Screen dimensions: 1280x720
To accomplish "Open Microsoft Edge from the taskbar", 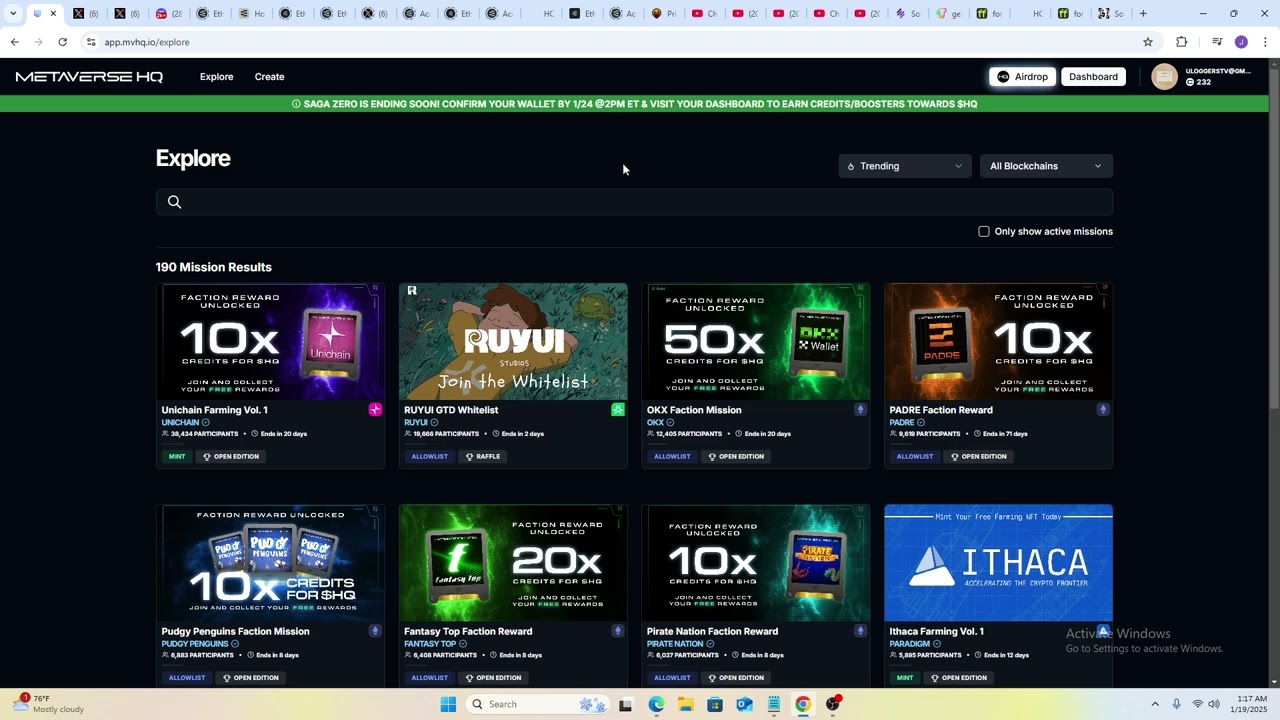I will (x=656, y=704).
